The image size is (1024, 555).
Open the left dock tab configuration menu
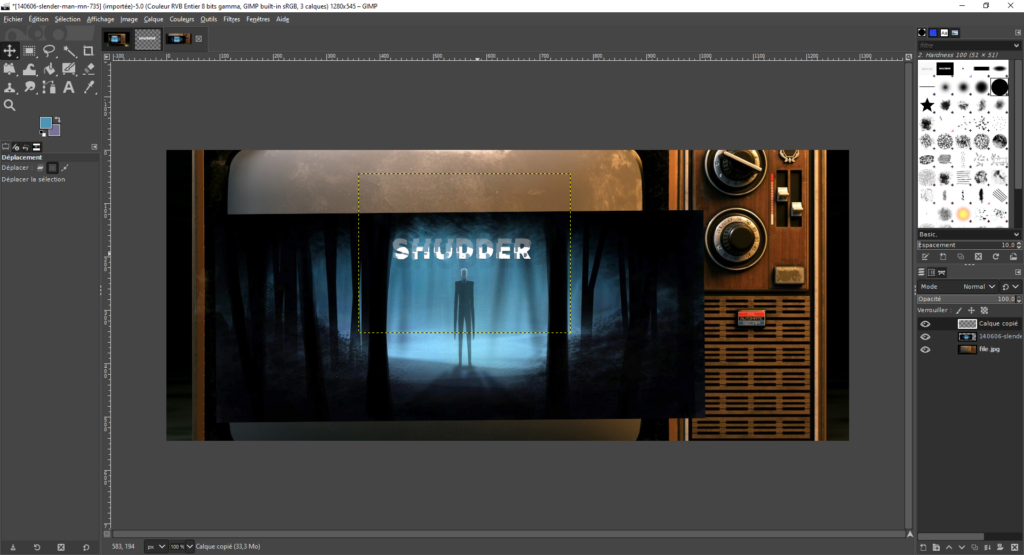click(x=94, y=147)
